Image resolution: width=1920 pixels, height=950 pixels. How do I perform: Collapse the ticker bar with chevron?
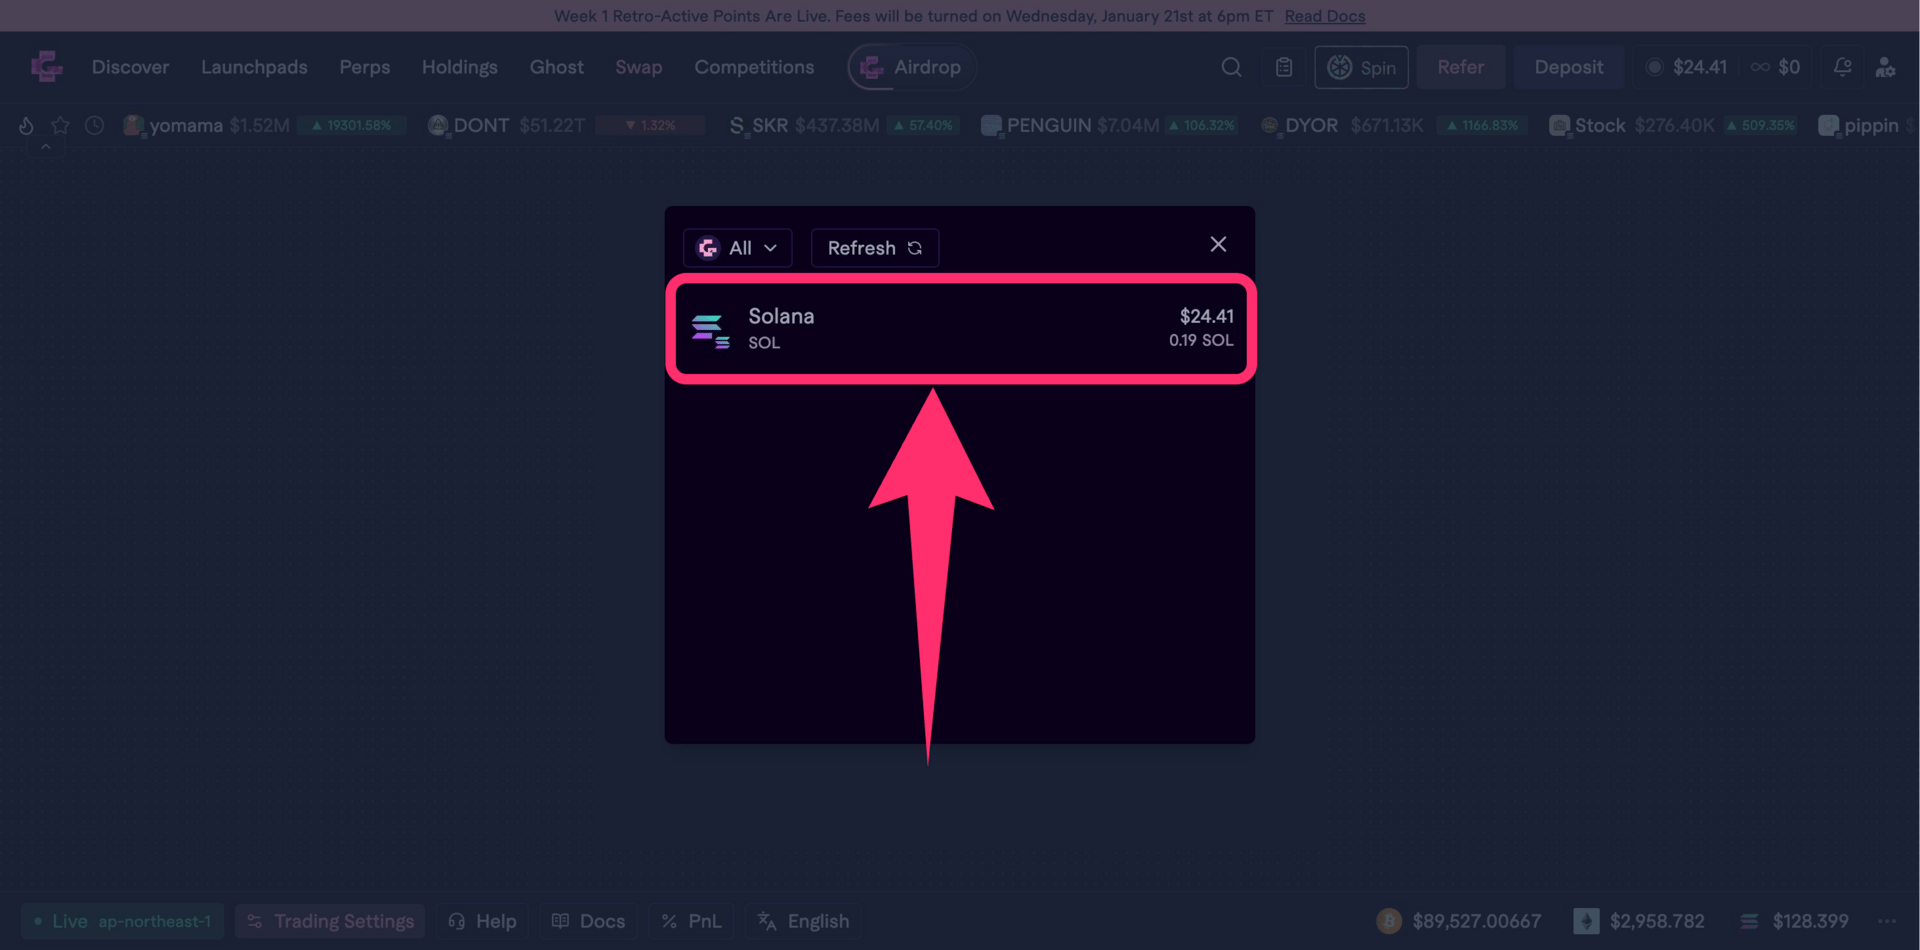pos(46,147)
